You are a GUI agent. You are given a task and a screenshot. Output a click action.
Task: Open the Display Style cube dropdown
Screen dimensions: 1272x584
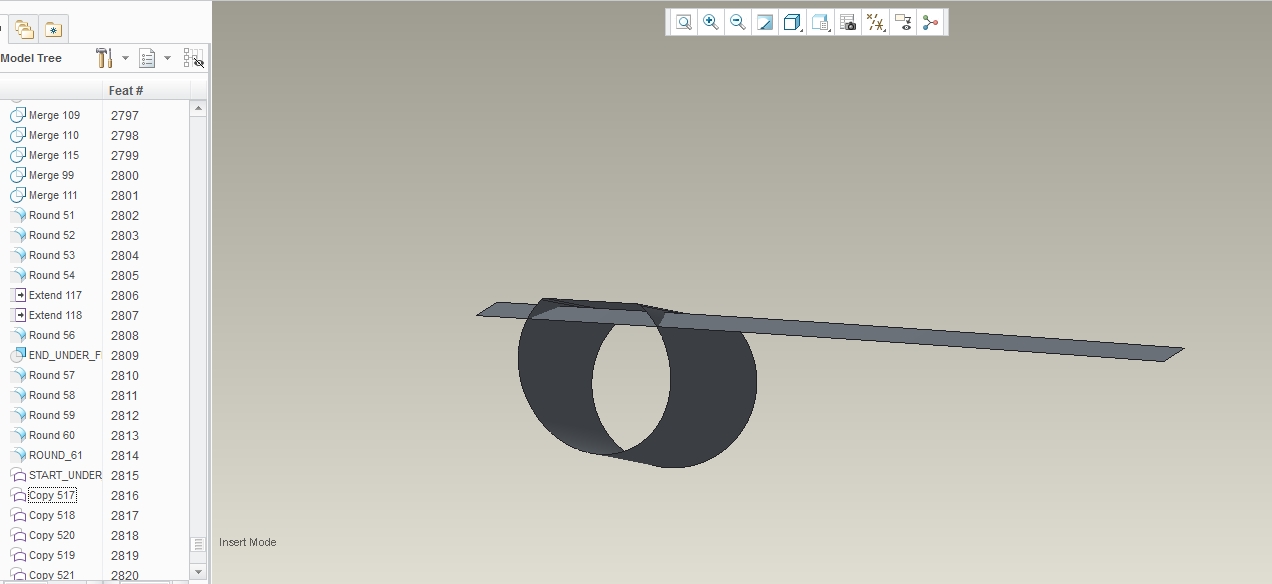coord(793,22)
